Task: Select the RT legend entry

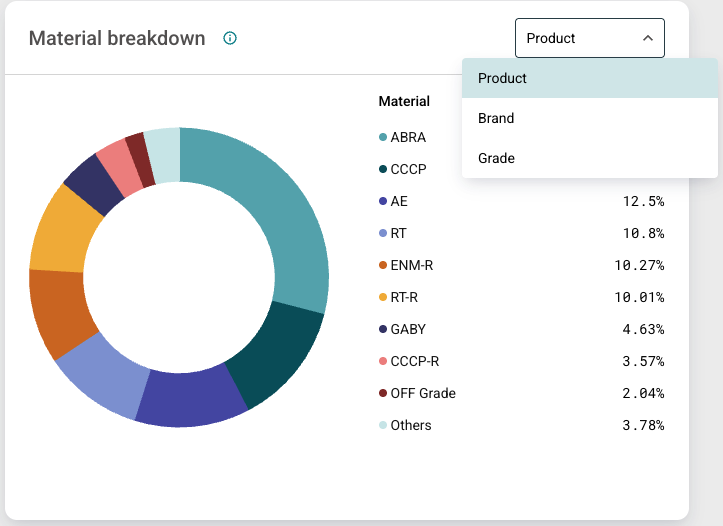Action: (x=398, y=233)
